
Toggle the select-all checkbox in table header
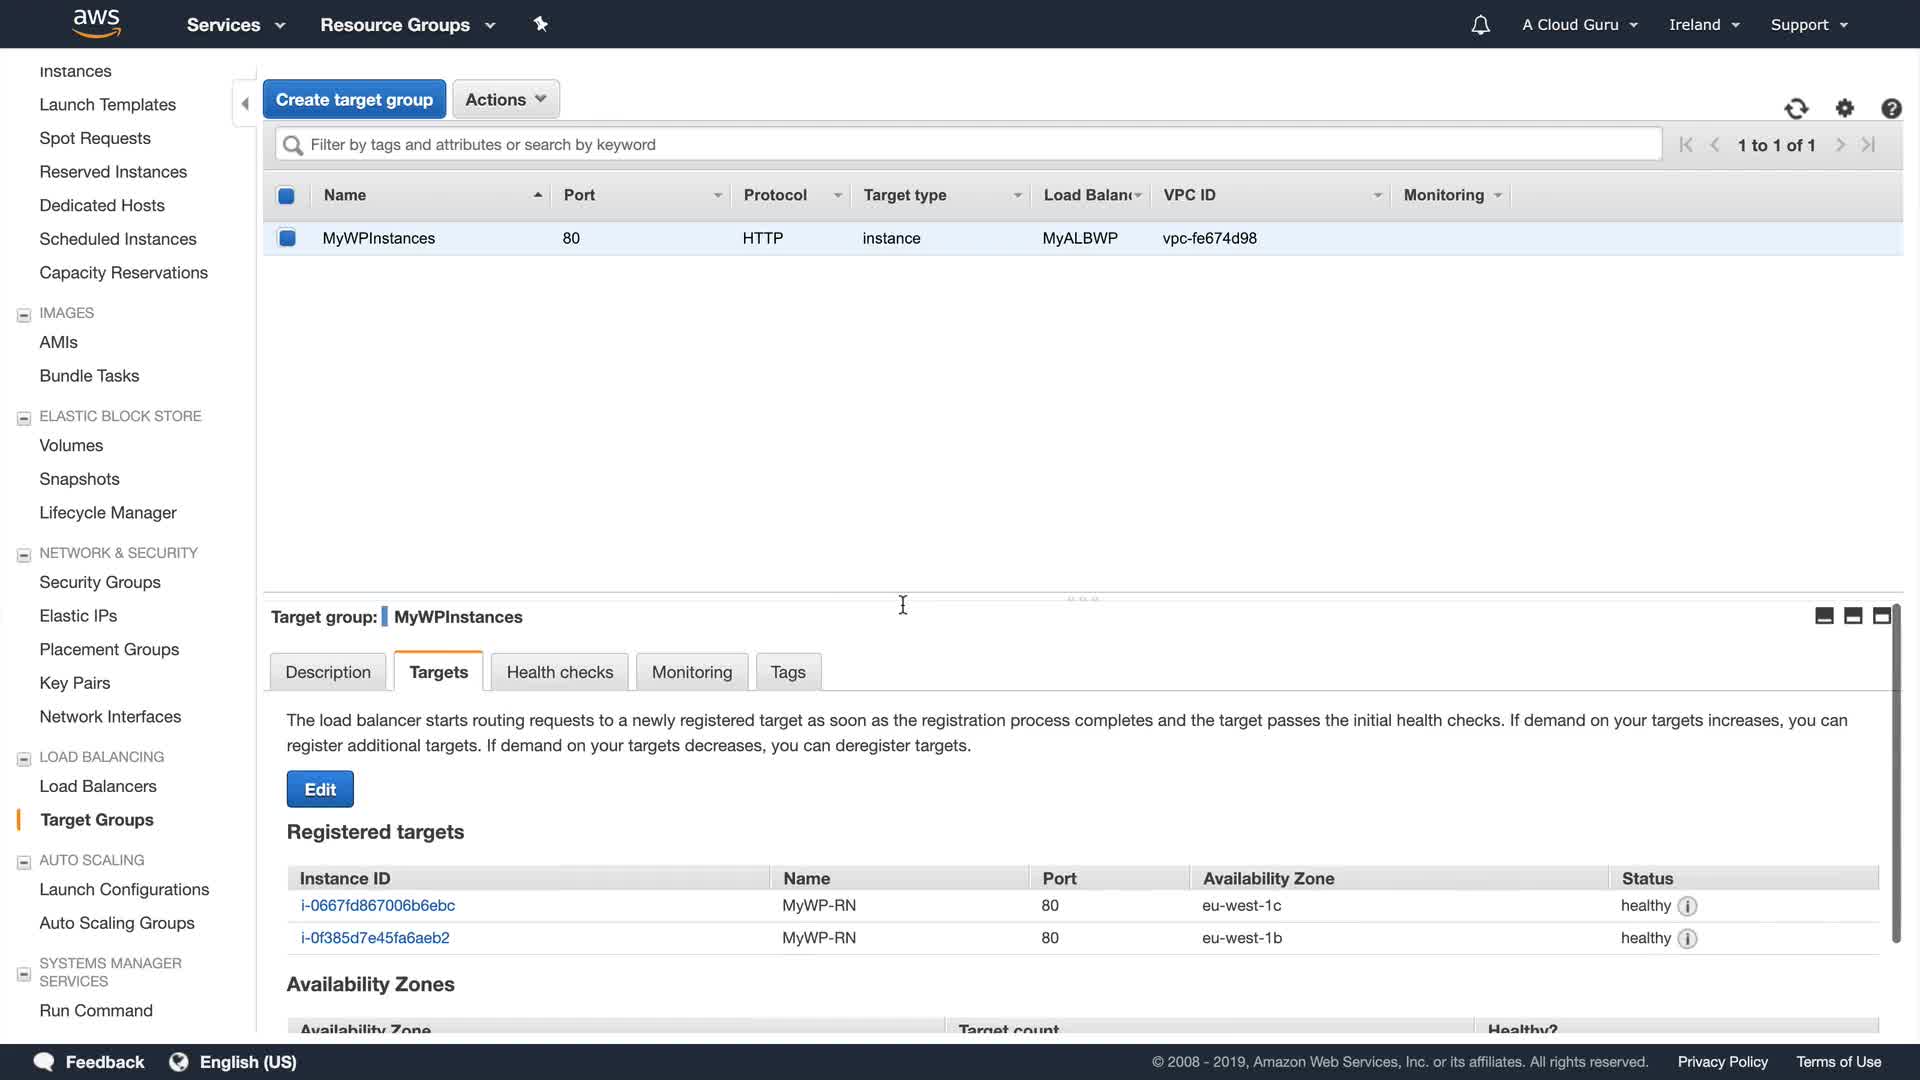(x=286, y=196)
